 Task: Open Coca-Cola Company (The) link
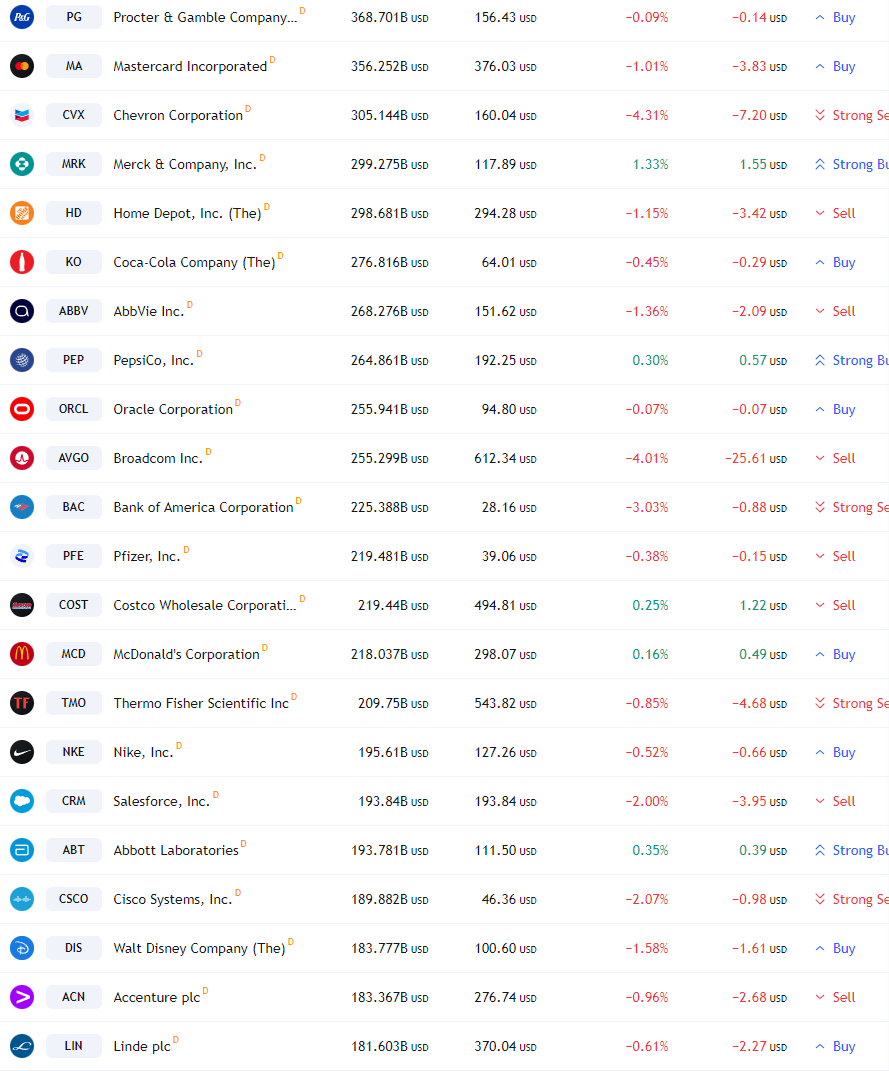coord(195,262)
